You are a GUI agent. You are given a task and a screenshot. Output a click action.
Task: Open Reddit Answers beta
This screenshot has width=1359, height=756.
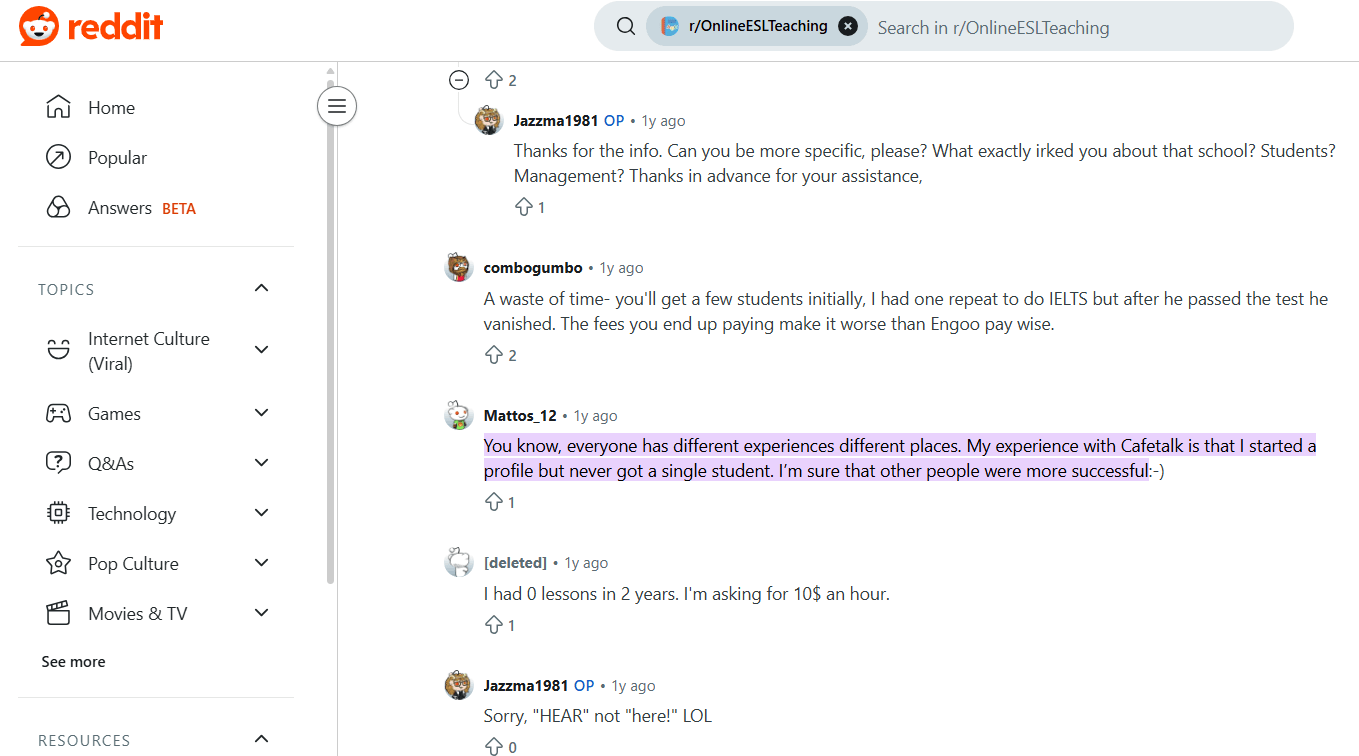tap(120, 208)
